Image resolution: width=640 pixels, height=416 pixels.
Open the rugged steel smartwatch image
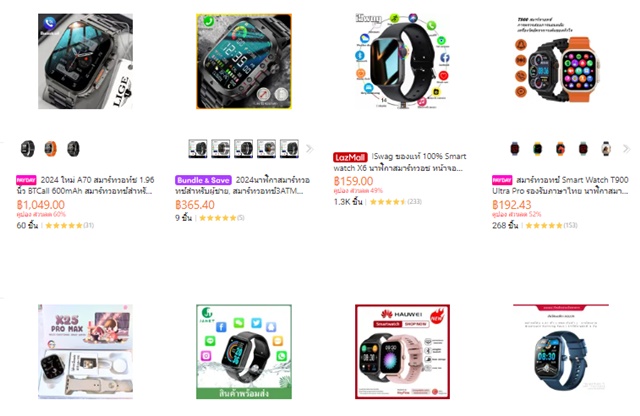244,61
